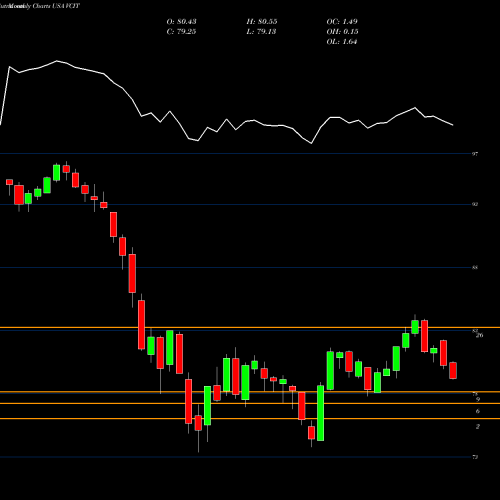Image resolution: width=500 pixels, height=500 pixels.
Task: Click the OL: 1.64 value
Action: 342,42
